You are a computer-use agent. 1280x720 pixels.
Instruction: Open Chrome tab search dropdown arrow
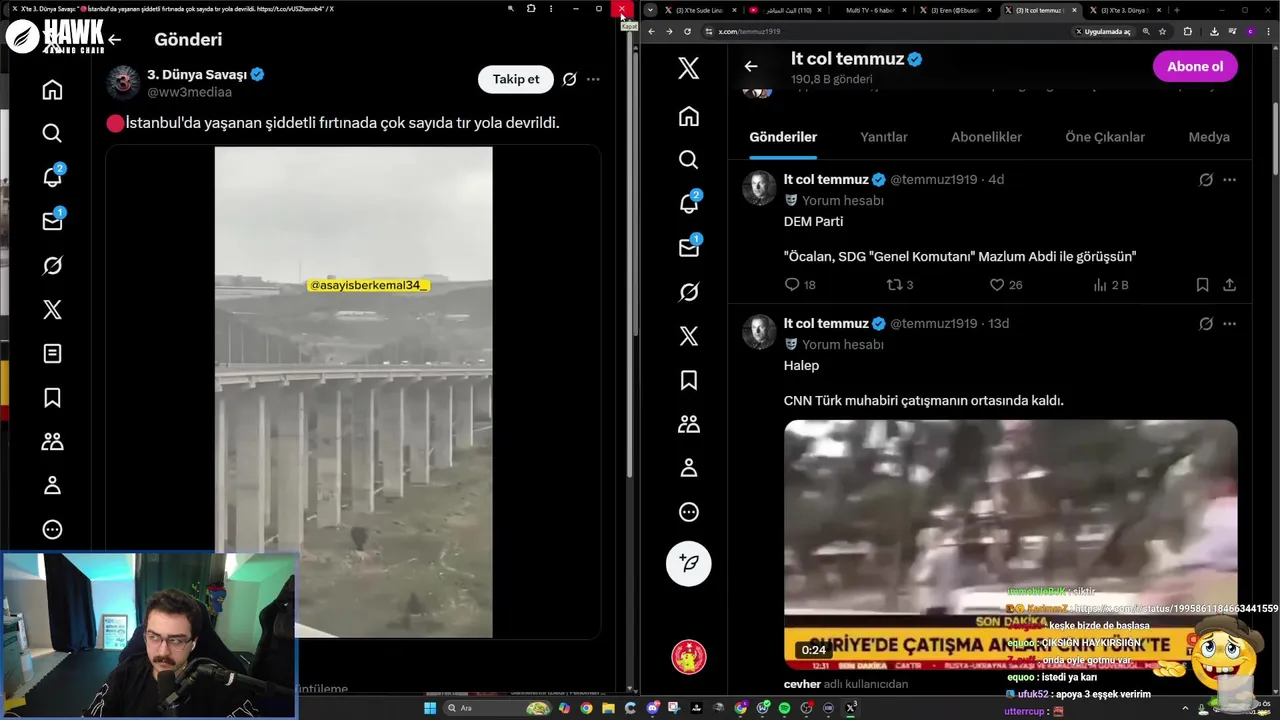pyautogui.click(x=651, y=10)
